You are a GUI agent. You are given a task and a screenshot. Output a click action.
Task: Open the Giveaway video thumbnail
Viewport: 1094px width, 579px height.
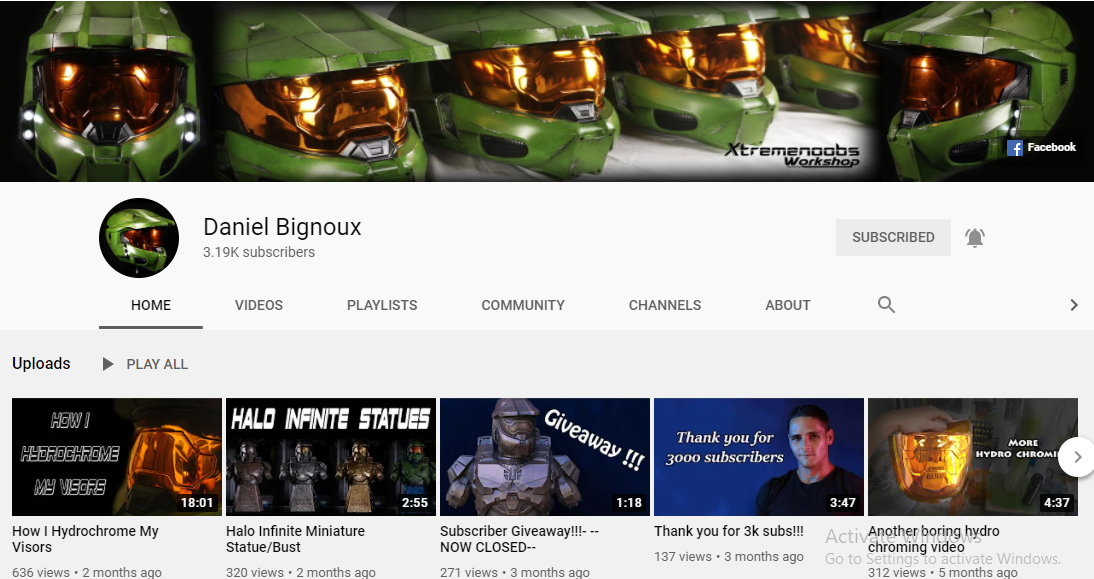[545, 457]
